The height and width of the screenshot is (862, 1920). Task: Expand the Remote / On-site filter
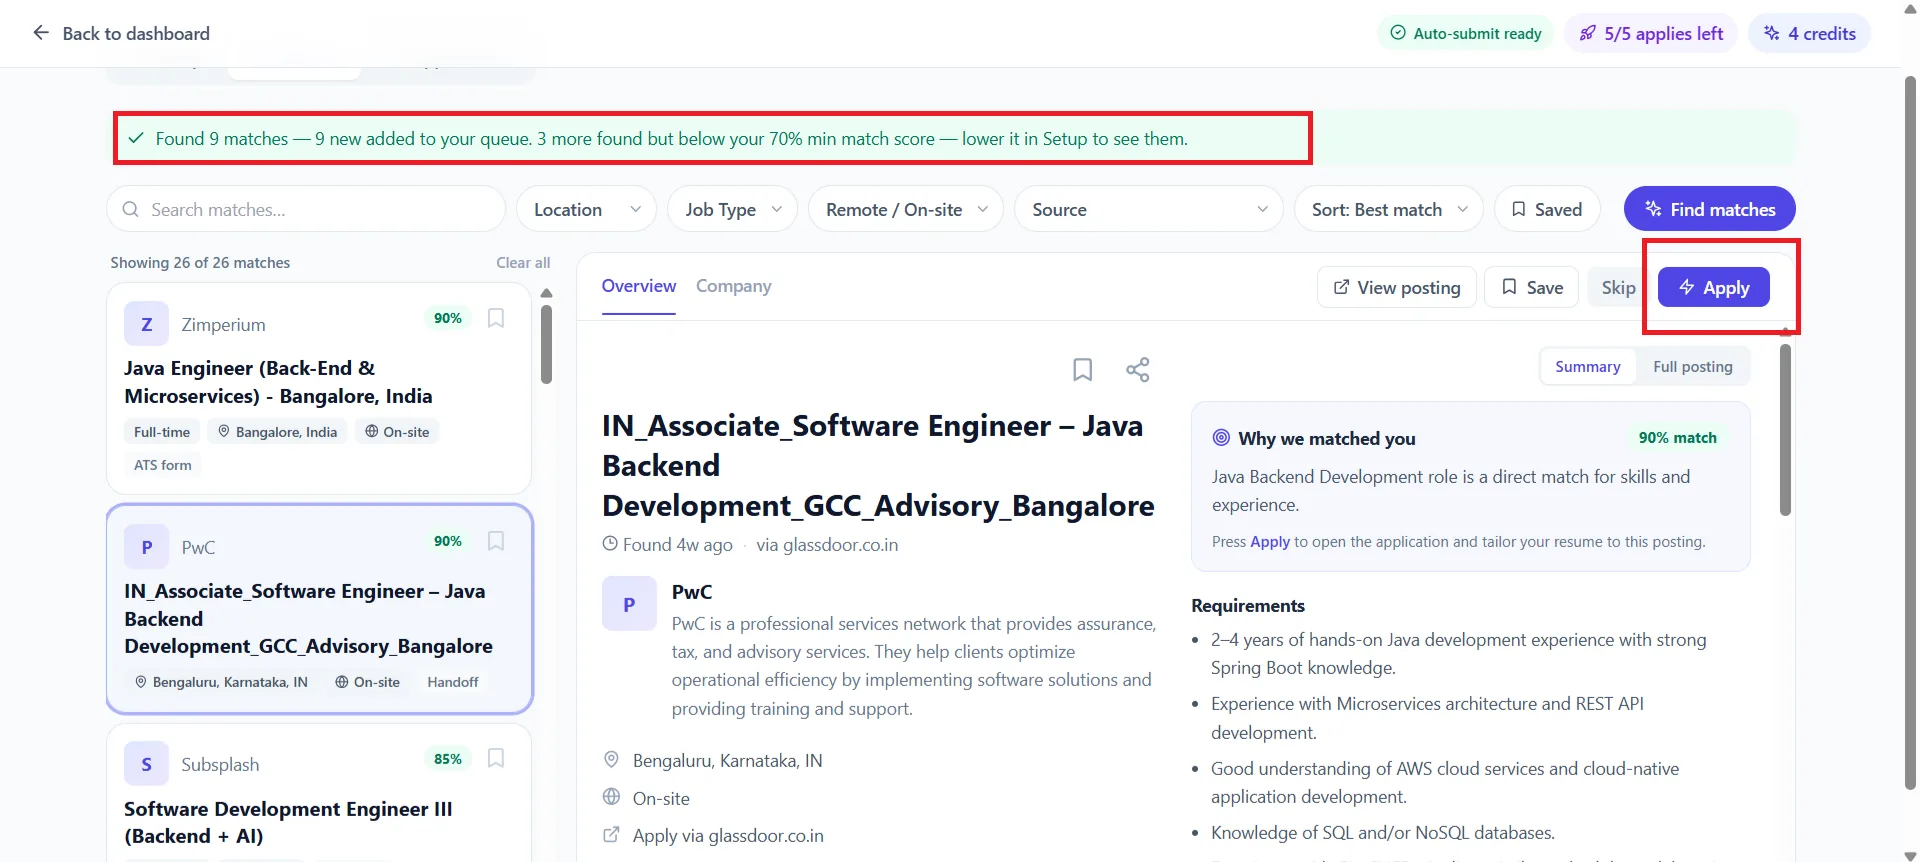click(906, 209)
